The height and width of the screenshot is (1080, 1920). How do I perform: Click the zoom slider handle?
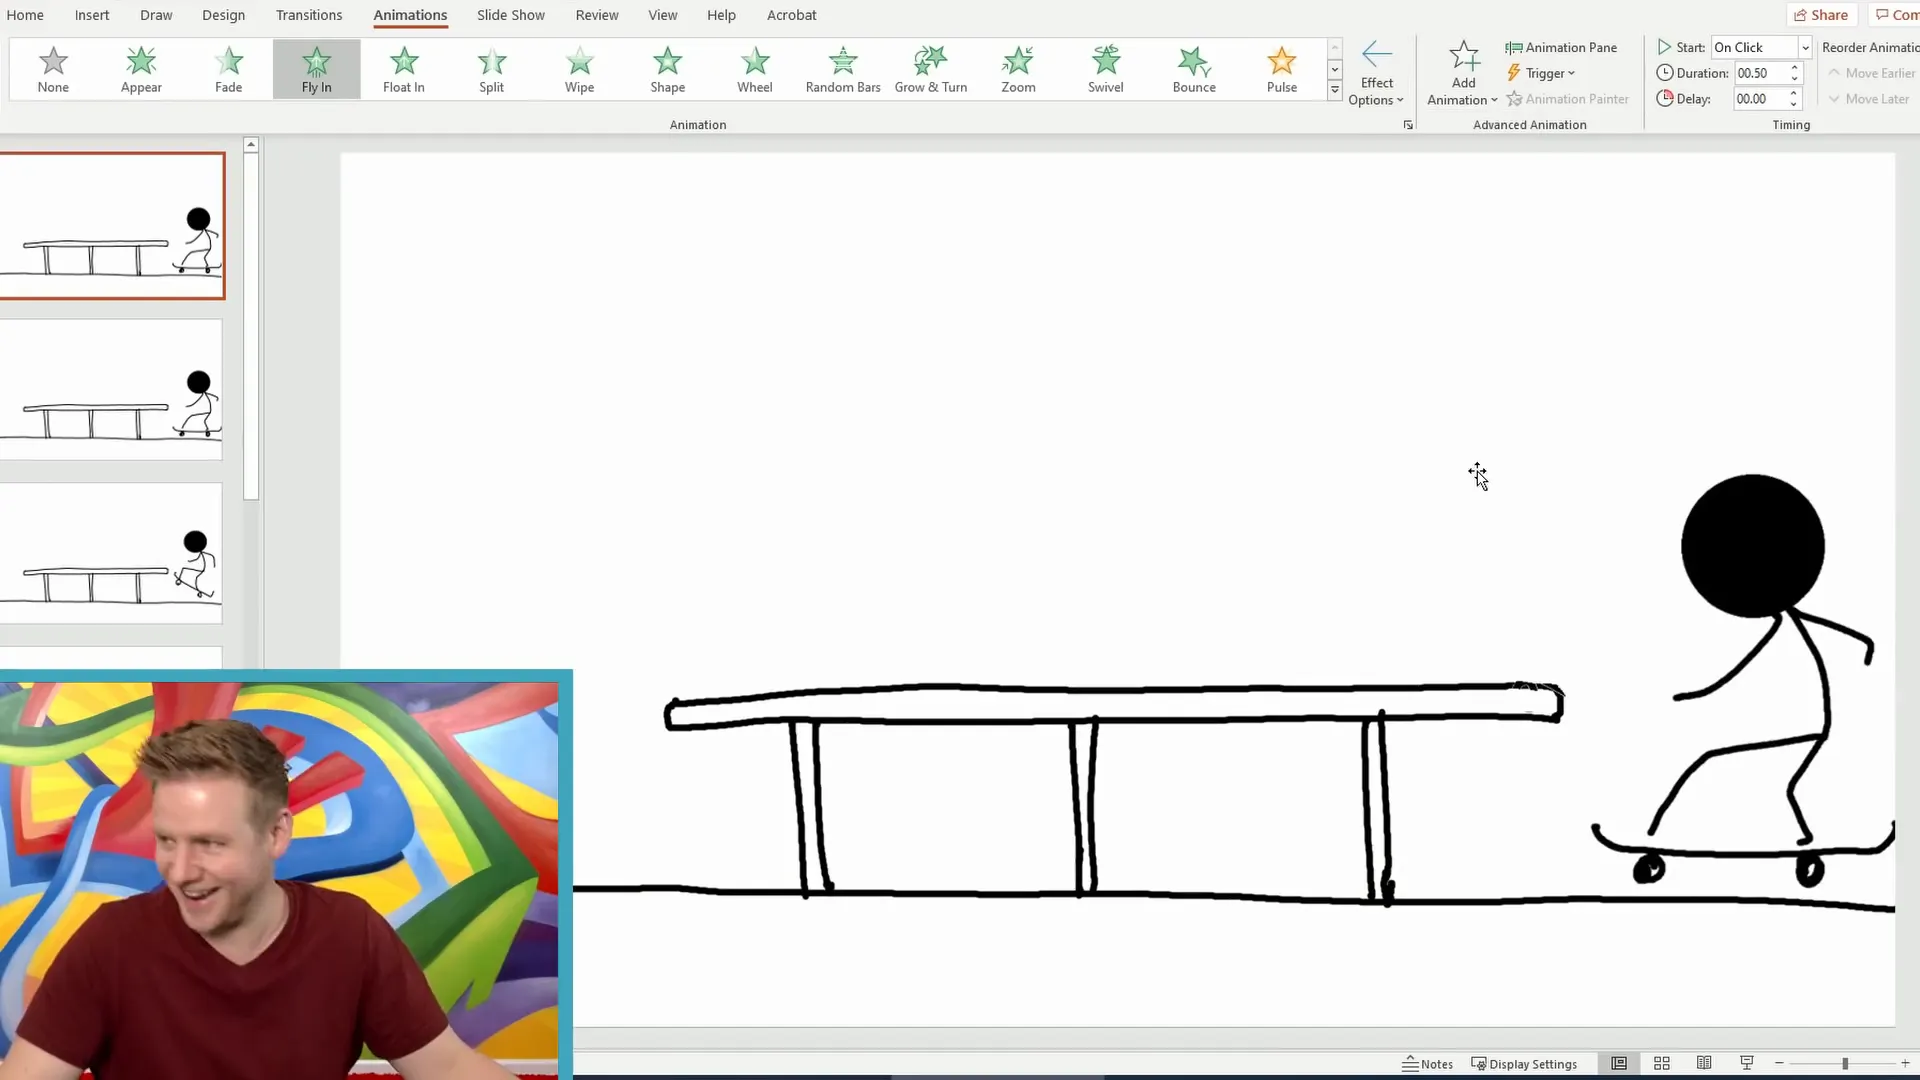click(x=1844, y=1063)
